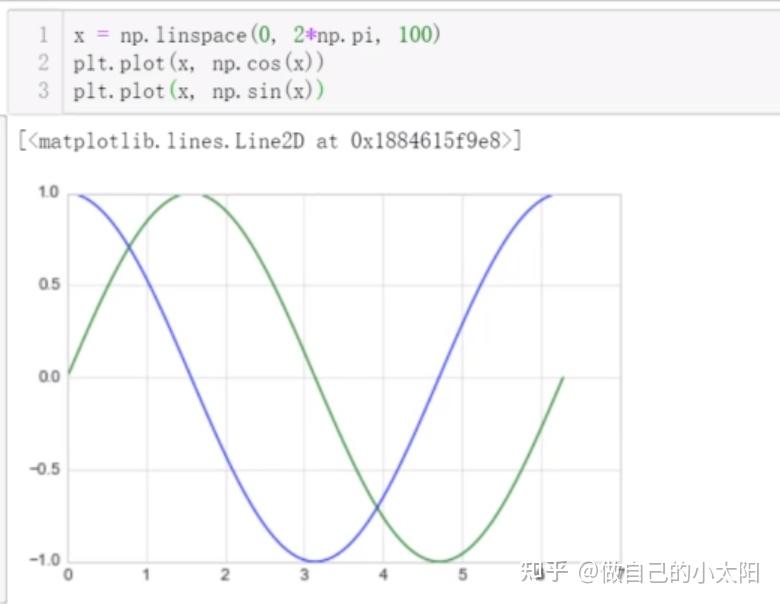This screenshot has width=780, height=604.
Task: Click the -0.5 y-axis tick label
Action: 44,469
